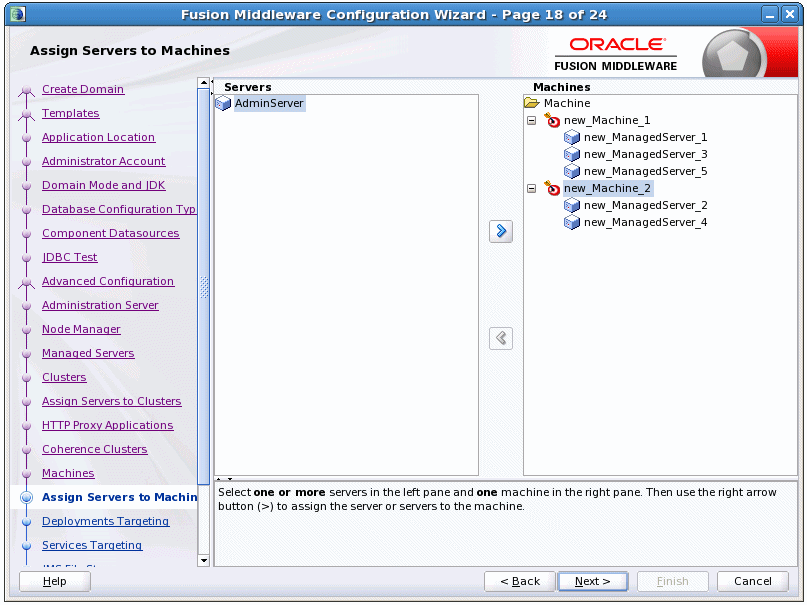Open Assign Servers to Clusters step
This screenshot has width=807, height=605.
(x=112, y=401)
